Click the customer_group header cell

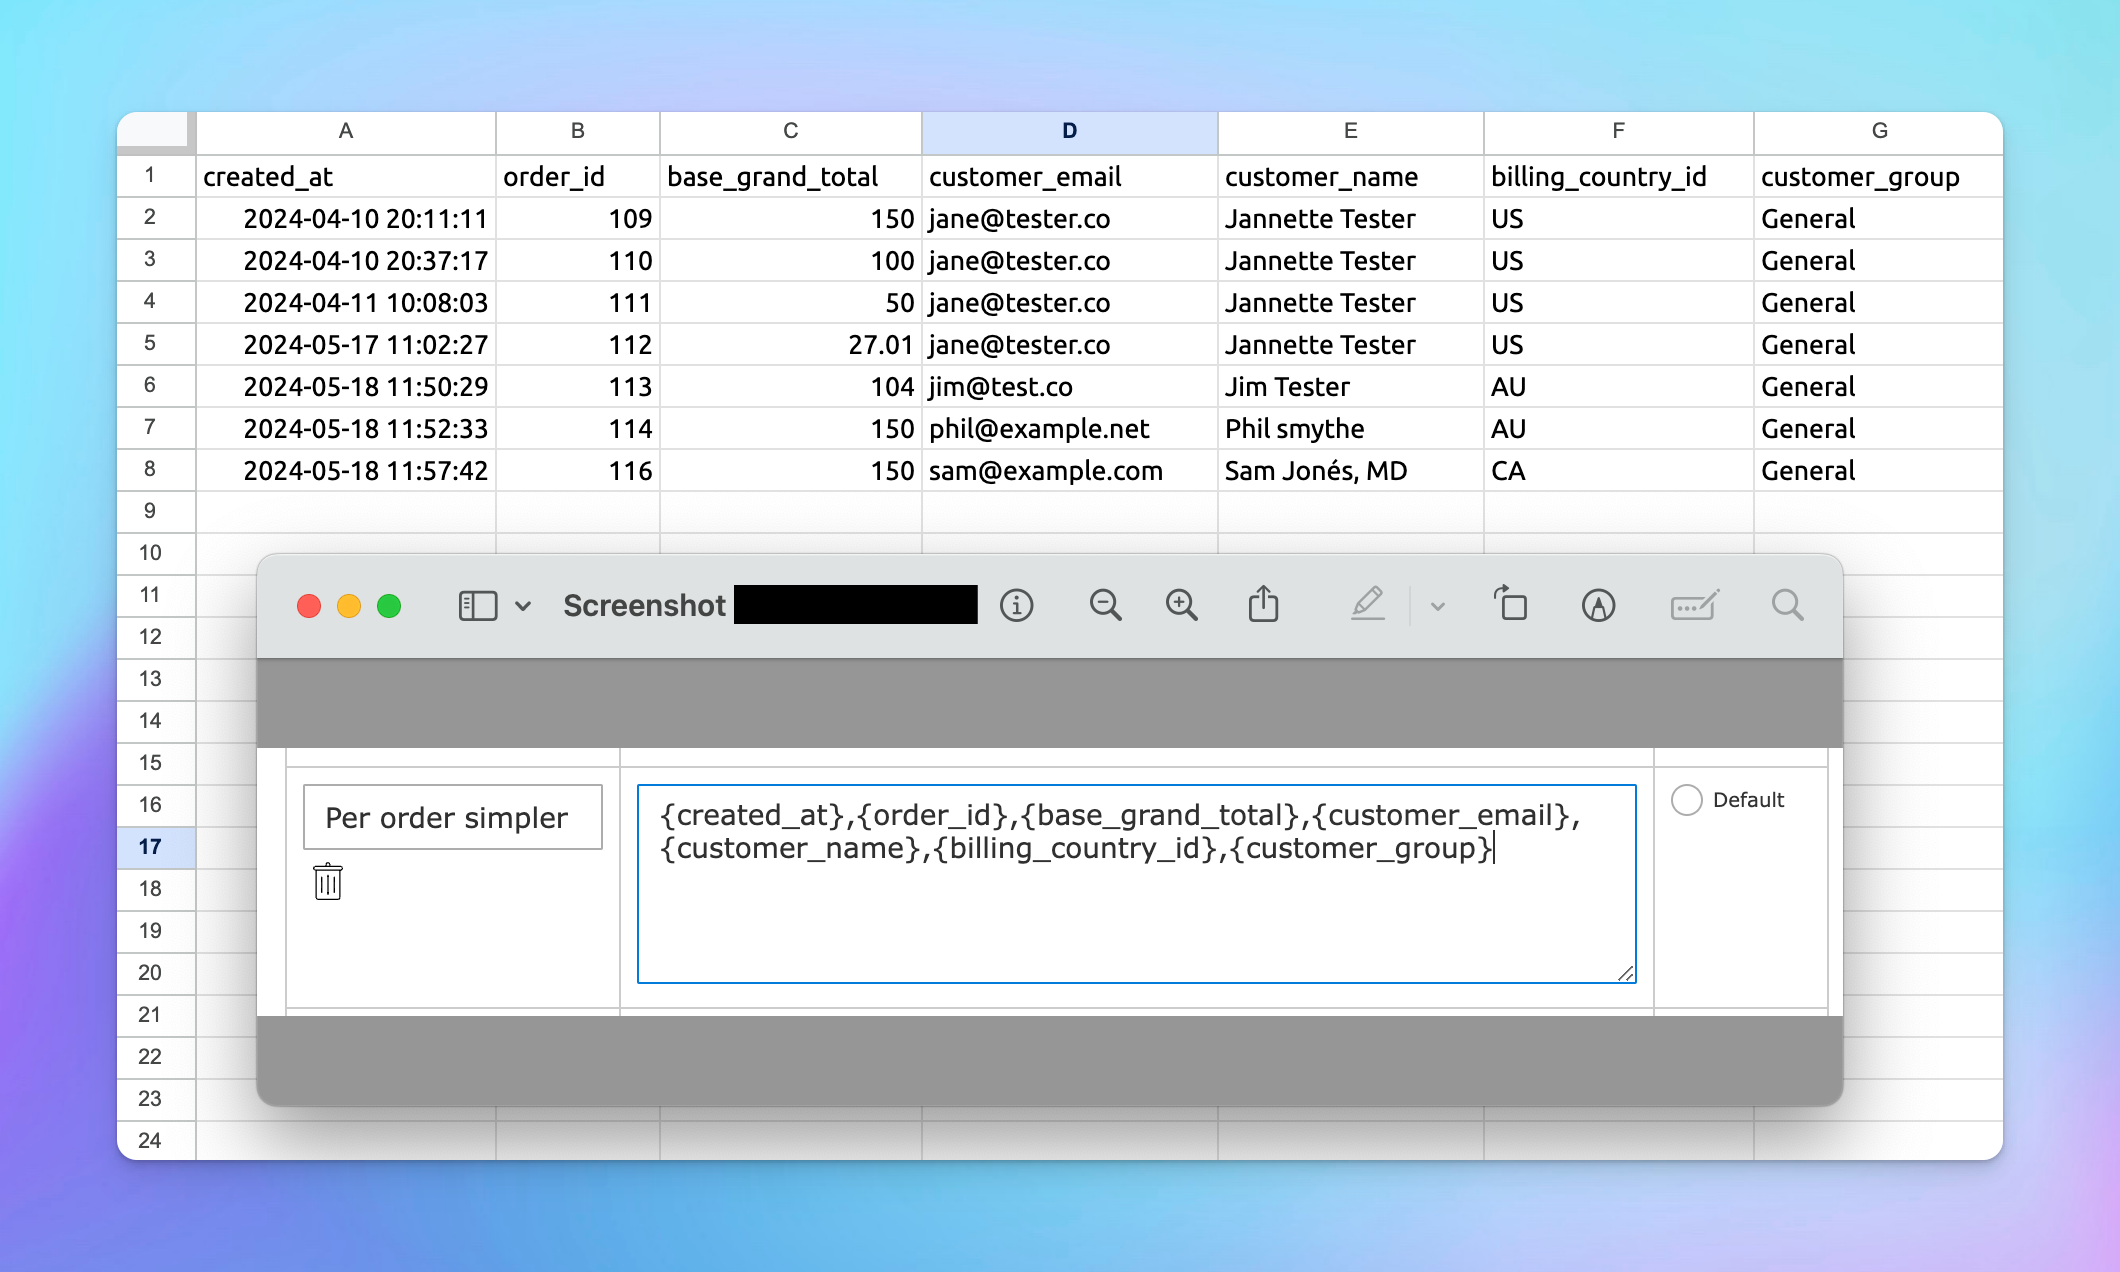pyautogui.click(x=1880, y=176)
